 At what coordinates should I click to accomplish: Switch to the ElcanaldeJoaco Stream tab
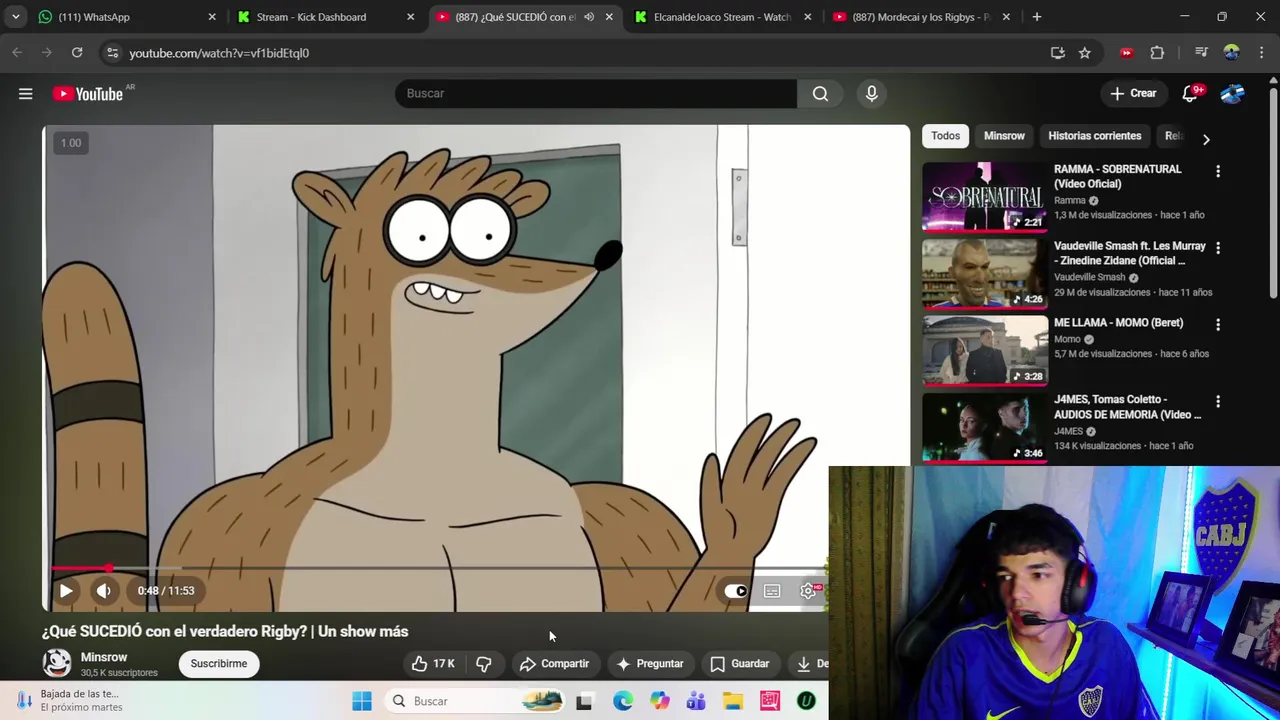coord(722,17)
